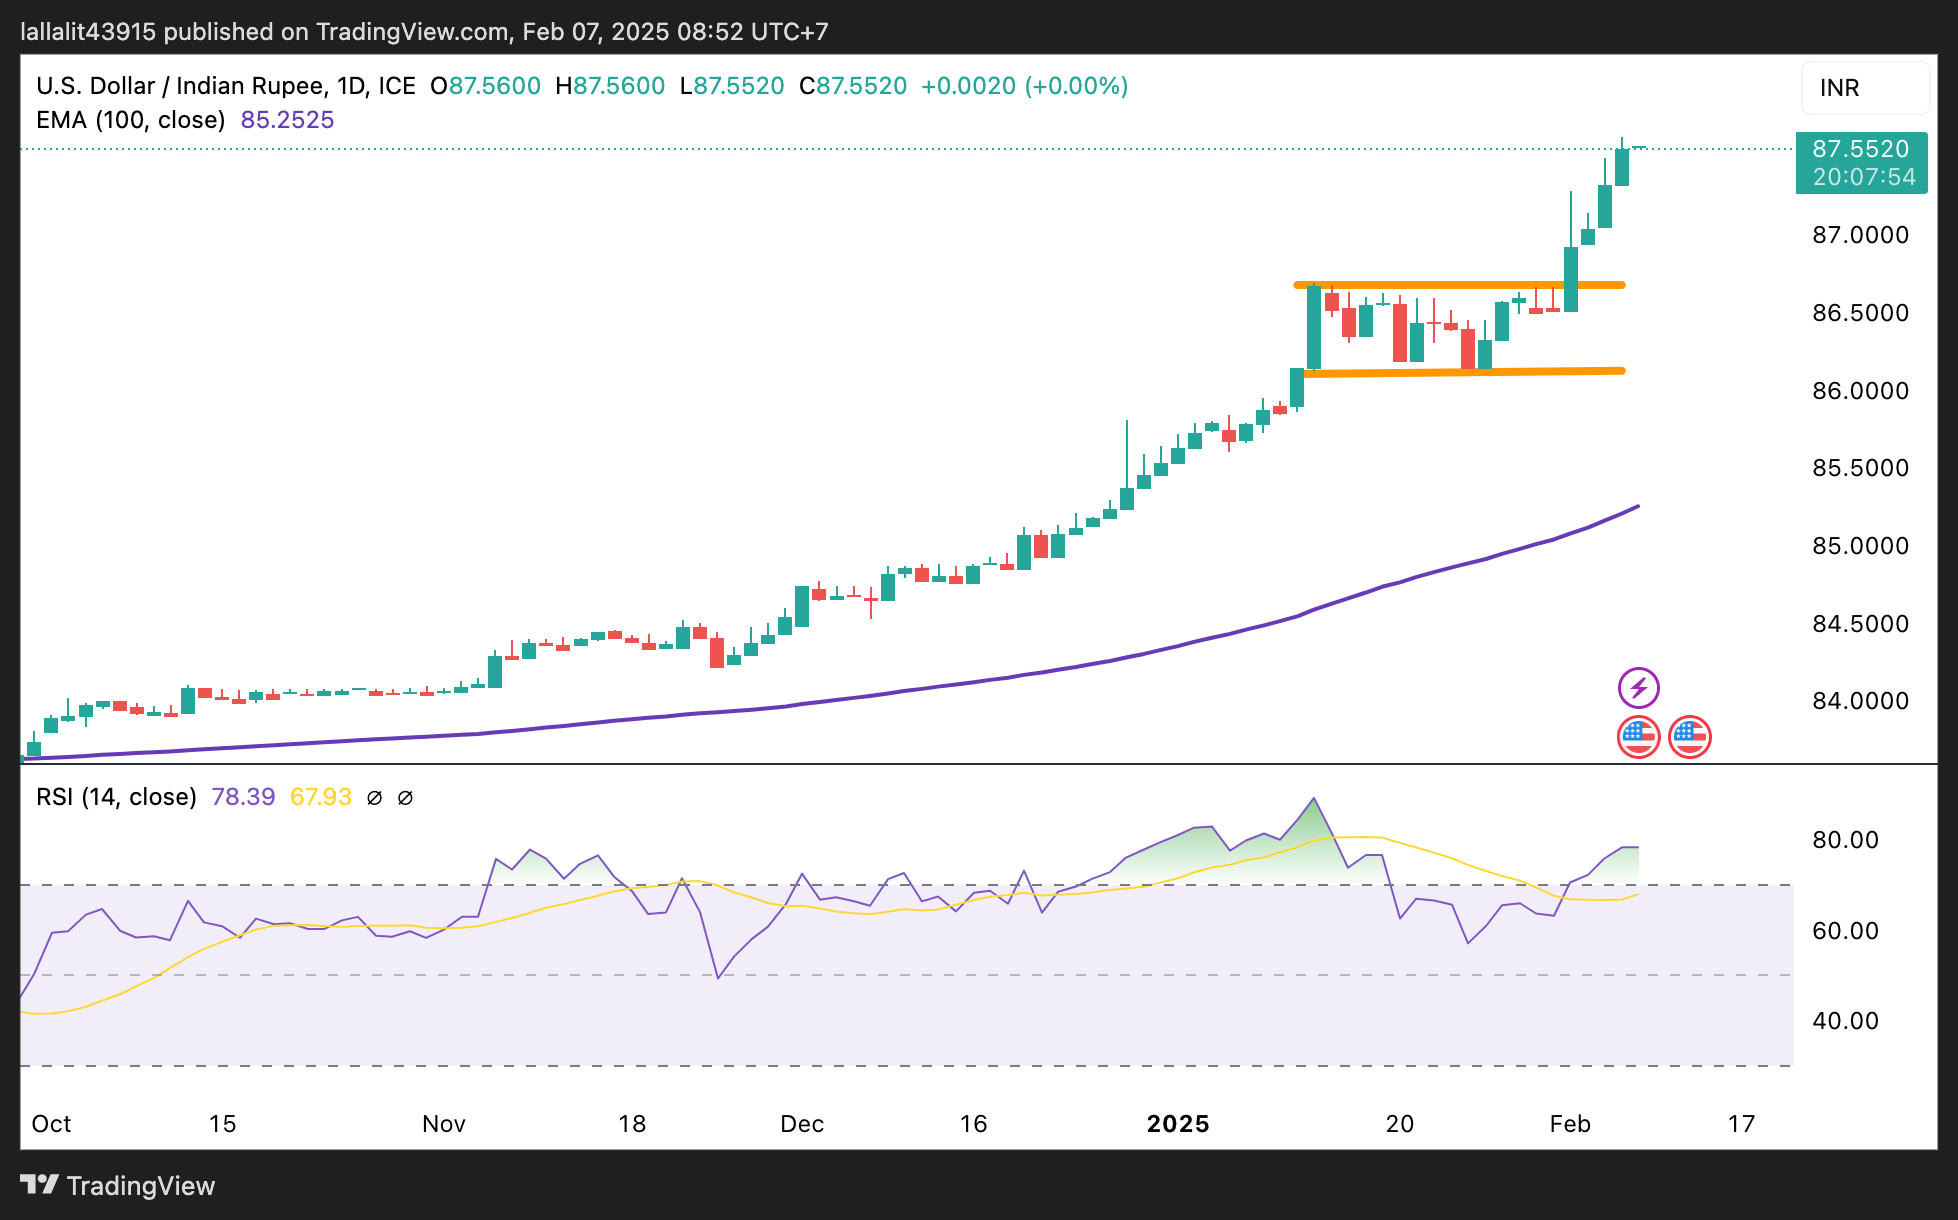This screenshot has width=1958, height=1220.
Task: Select the RSI (14, close) indicator legend
Action: pos(116,797)
